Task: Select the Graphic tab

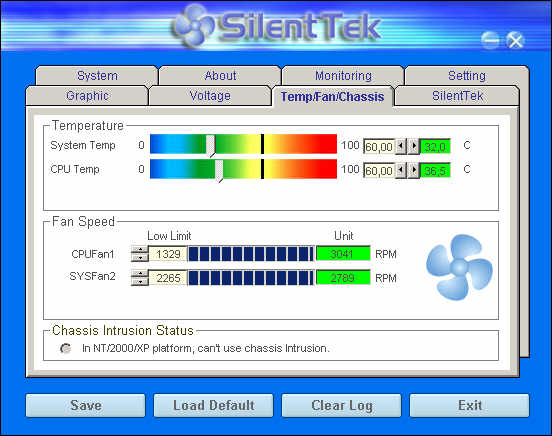Action: point(87,95)
